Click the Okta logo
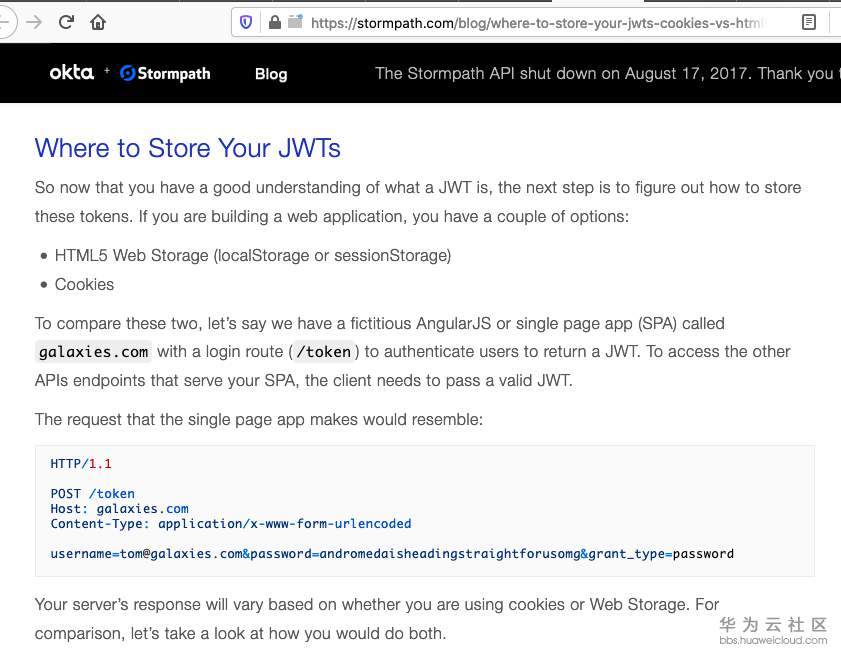Image resolution: width=841 pixels, height=655 pixels. [71, 72]
